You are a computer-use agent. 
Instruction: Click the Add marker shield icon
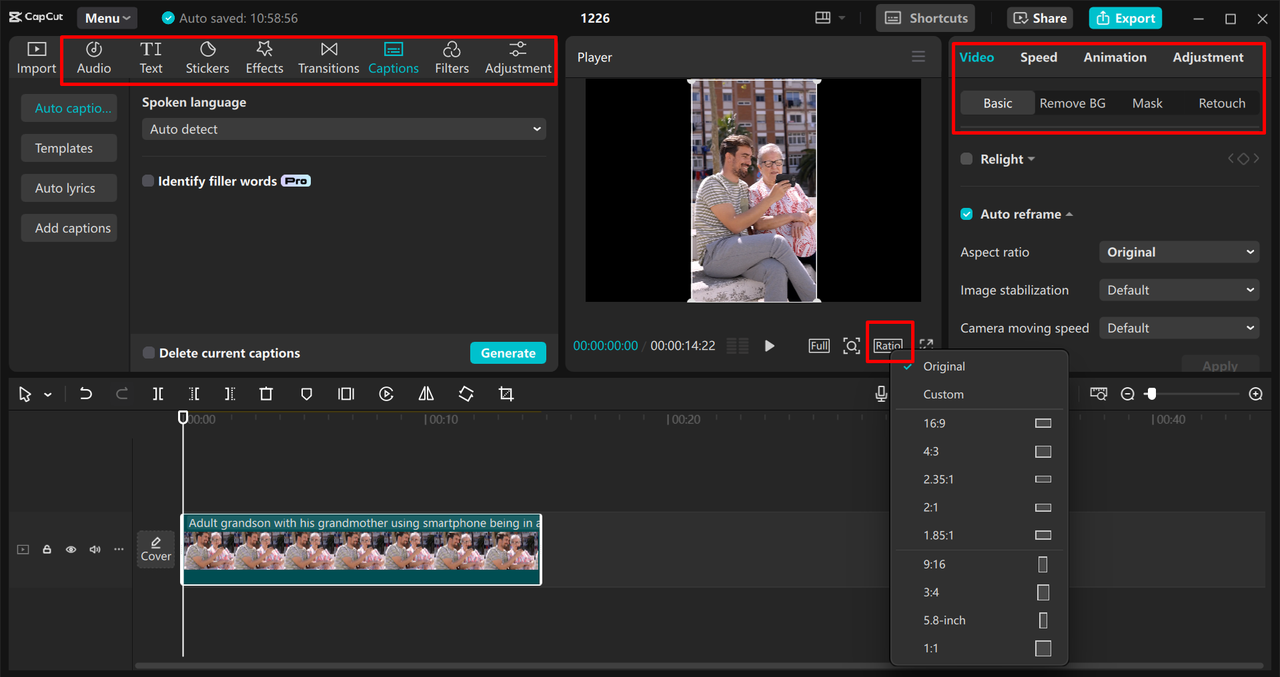(x=306, y=394)
